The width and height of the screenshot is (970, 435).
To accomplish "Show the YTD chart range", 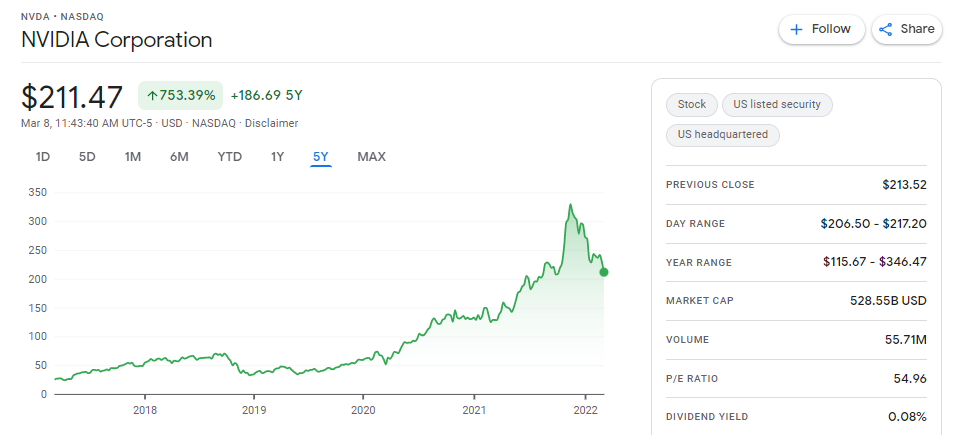I will coord(230,157).
